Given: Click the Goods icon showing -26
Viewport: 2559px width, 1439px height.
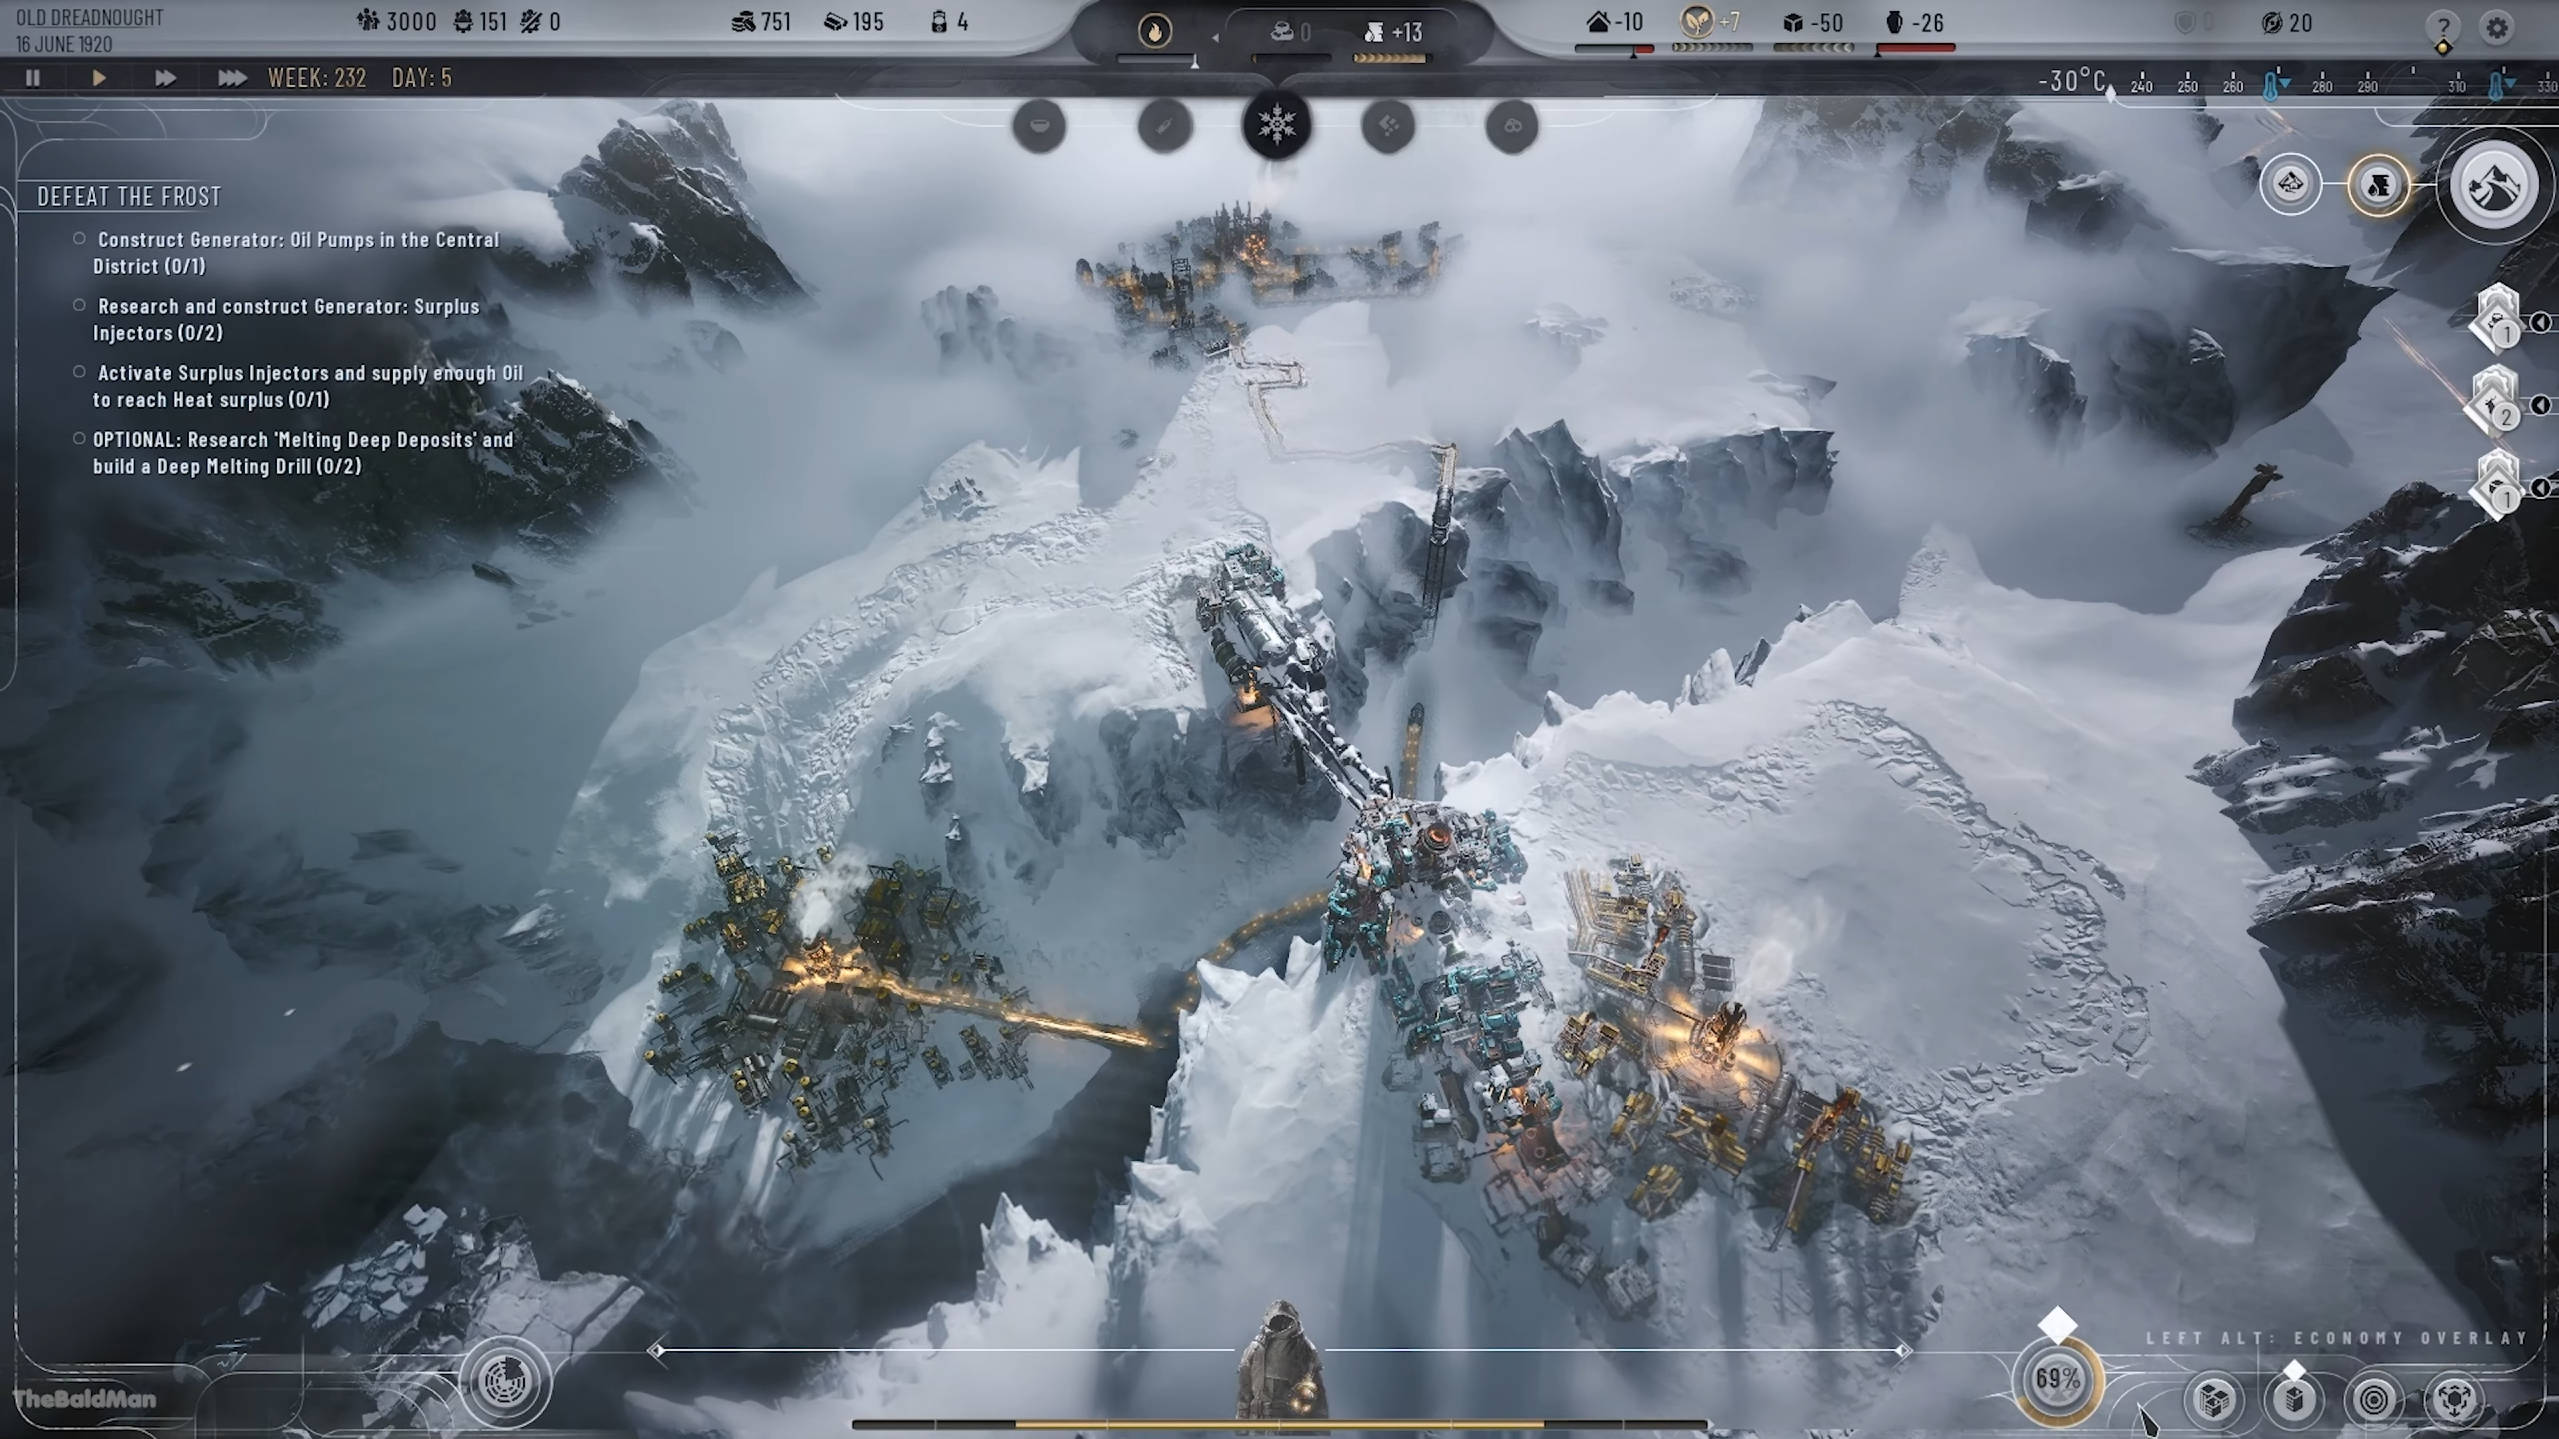Looking at the screenshot, I should [x=1914, y=21].
